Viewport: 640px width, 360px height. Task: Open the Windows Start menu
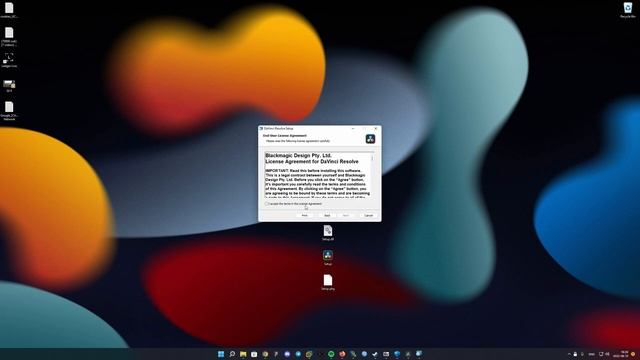click(x=221, y=354)
